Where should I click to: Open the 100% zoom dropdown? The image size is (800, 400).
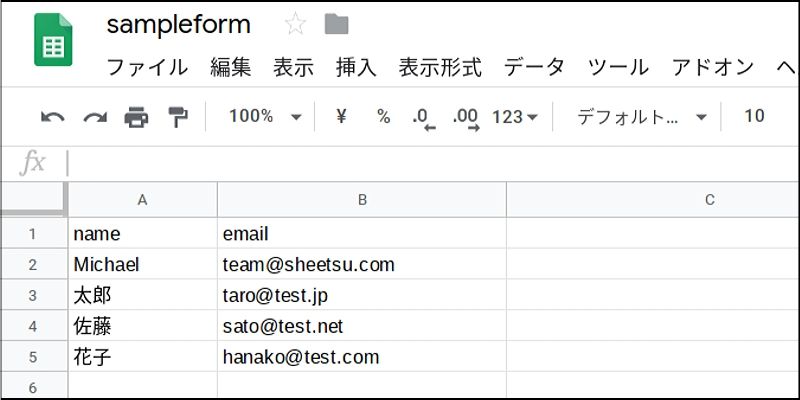point(265,117)
